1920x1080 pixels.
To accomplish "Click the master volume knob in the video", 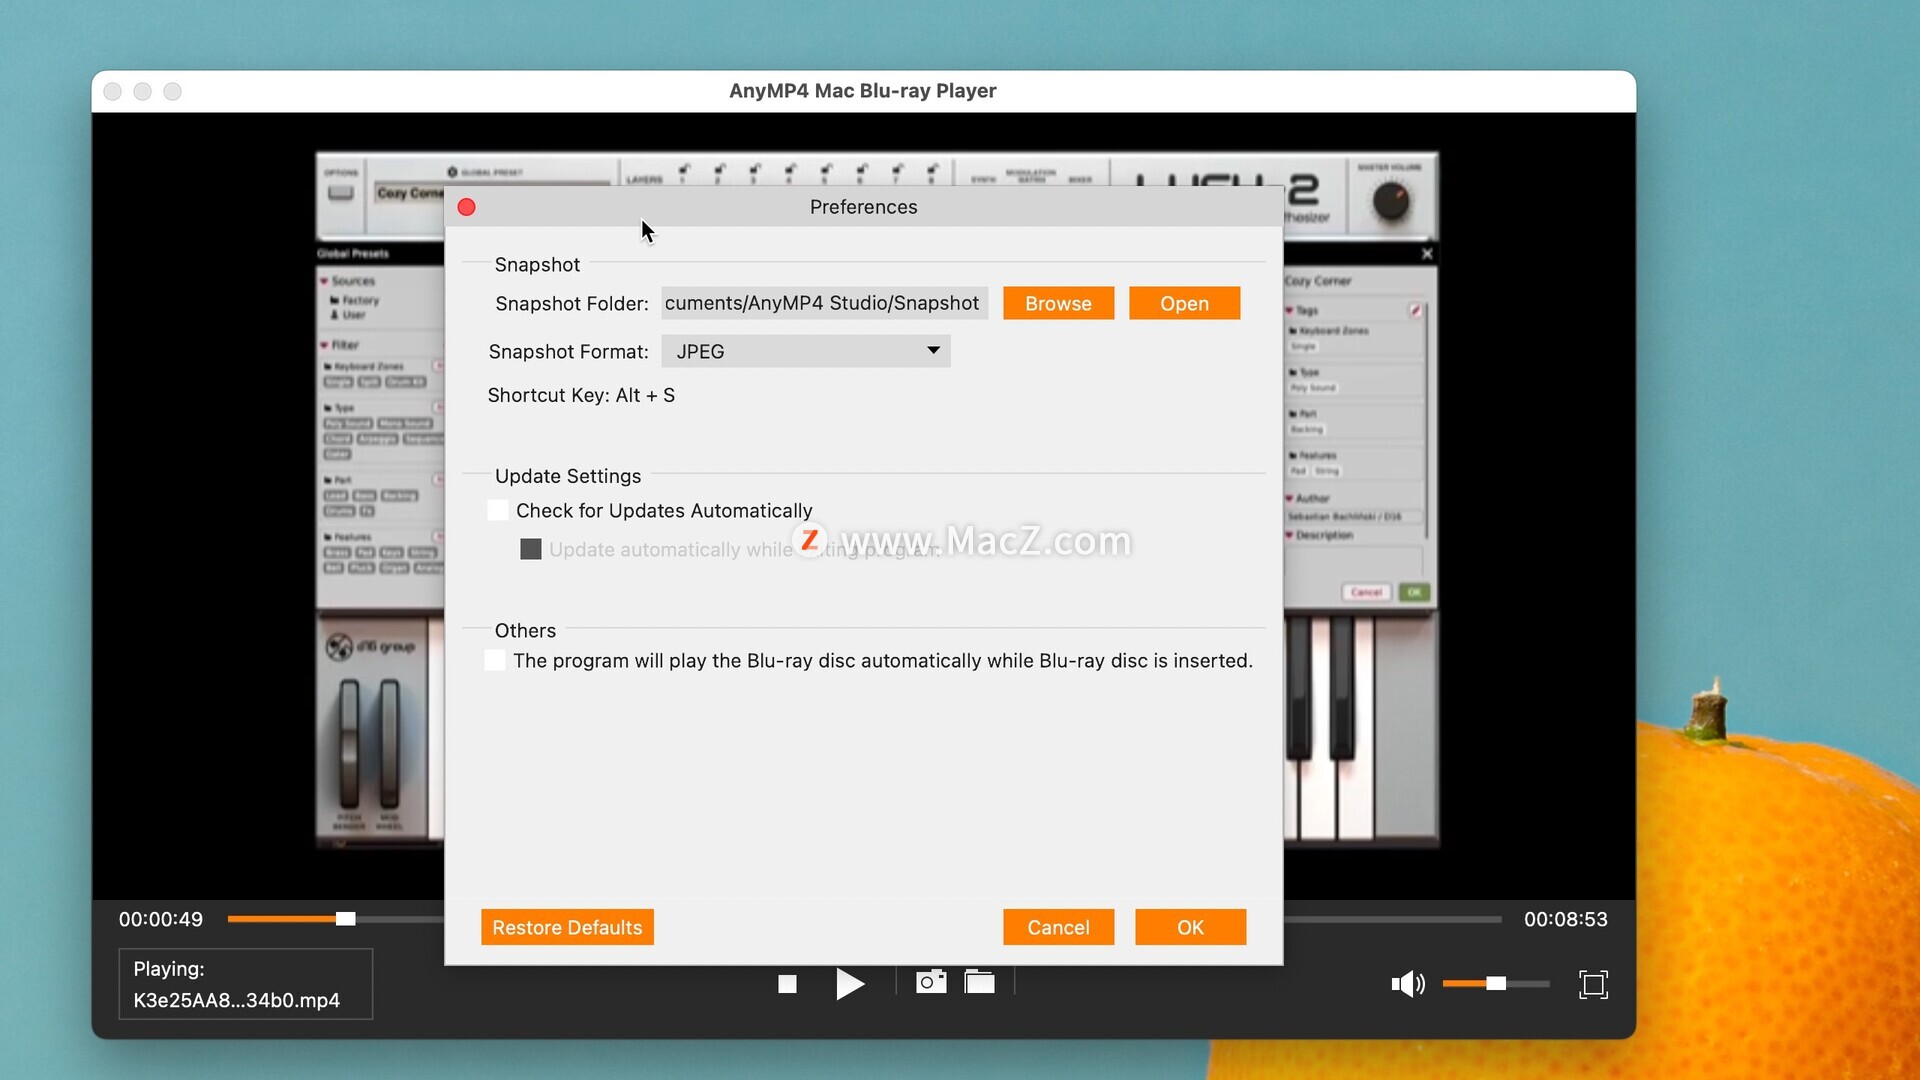I will pos(1391,202).
